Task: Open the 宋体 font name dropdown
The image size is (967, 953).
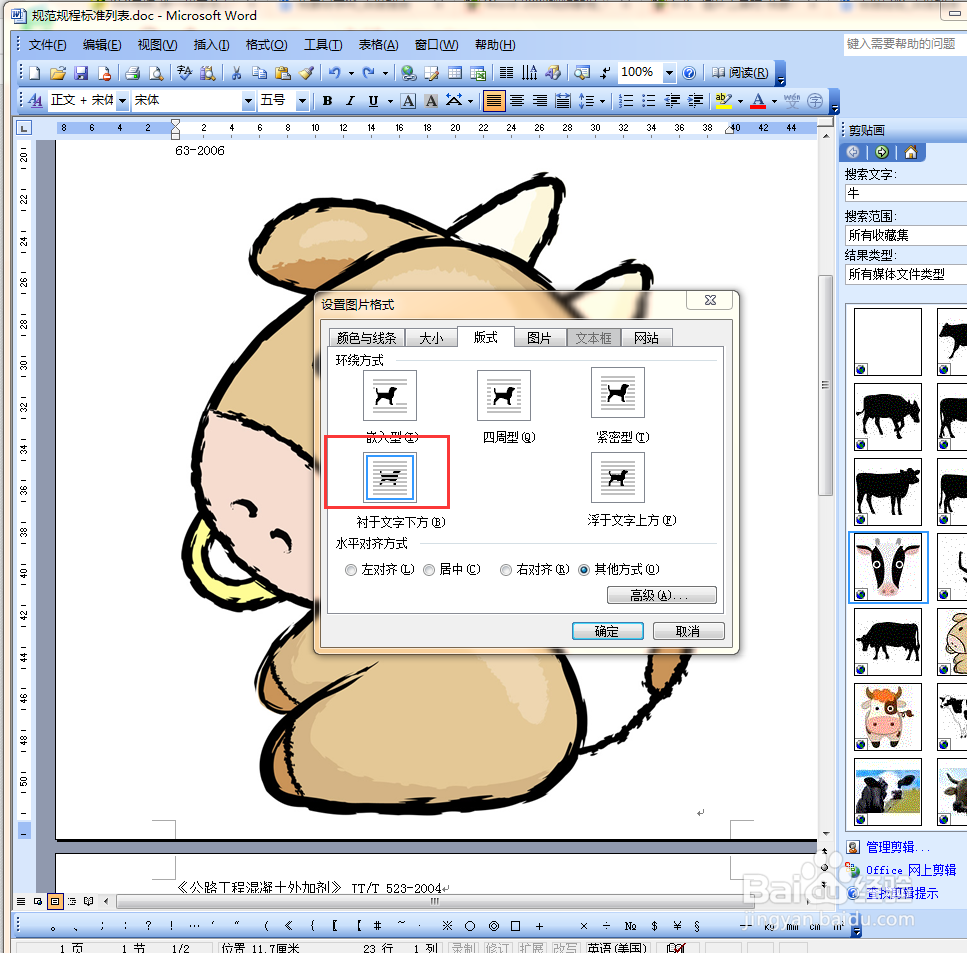Action: (248, 101)
